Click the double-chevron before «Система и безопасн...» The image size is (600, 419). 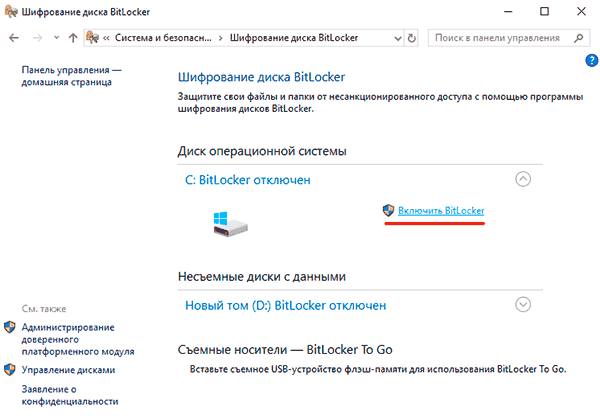(106, 38)
